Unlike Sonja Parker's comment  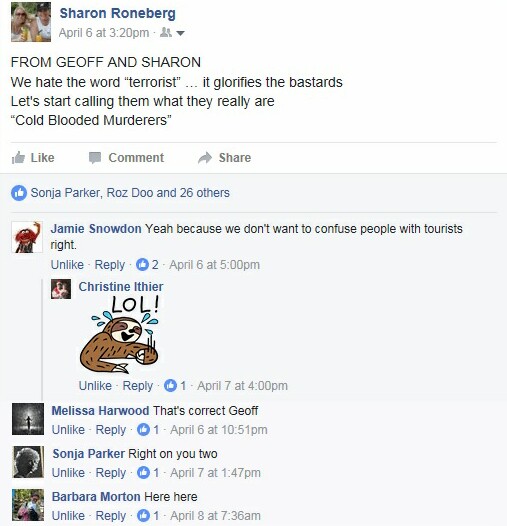68,473
